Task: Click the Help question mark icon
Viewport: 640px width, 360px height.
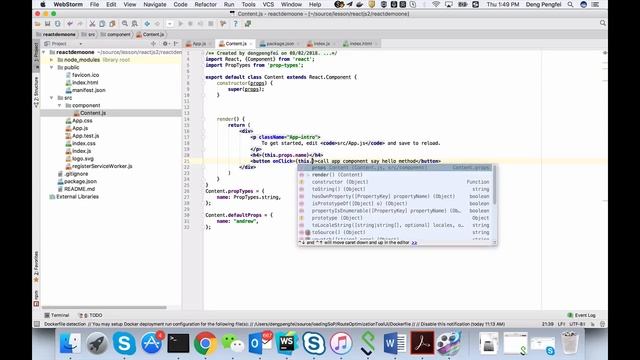Action: 236,24
